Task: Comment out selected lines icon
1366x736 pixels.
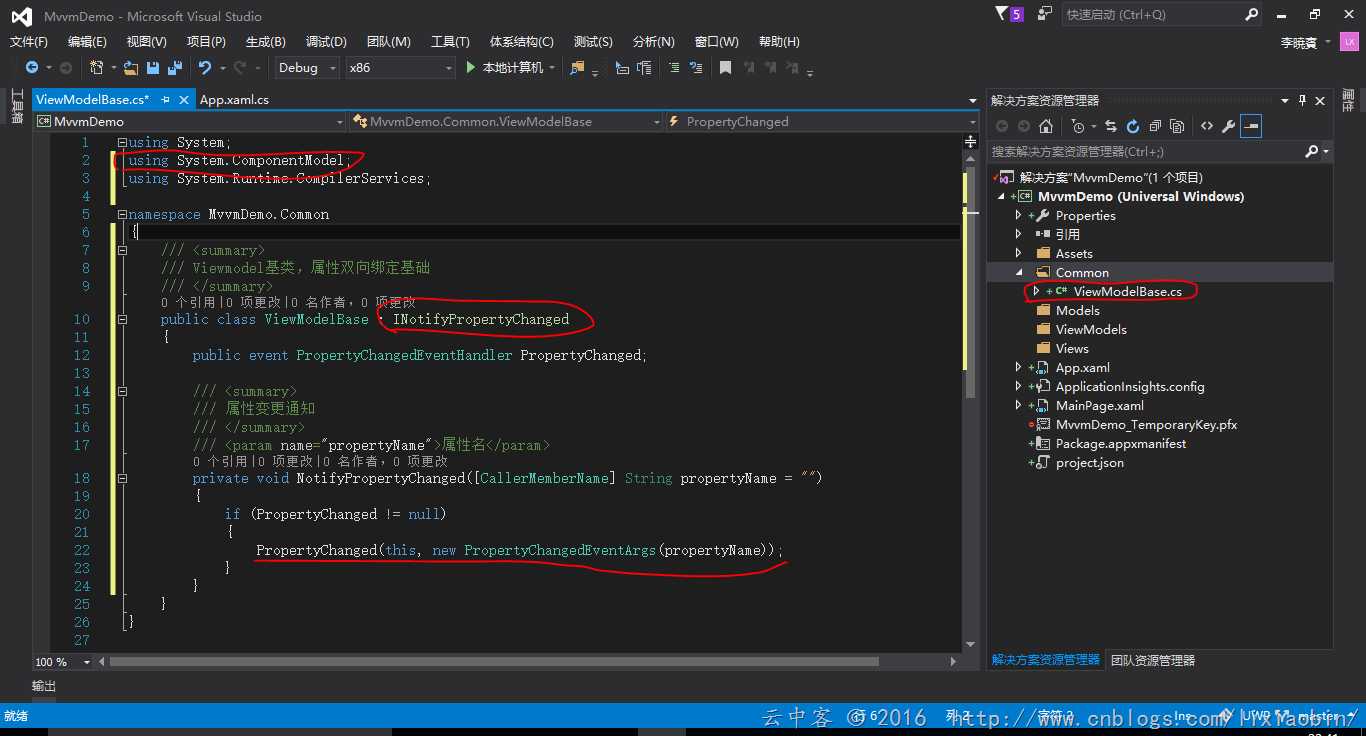Action: (x=674, y=68)
